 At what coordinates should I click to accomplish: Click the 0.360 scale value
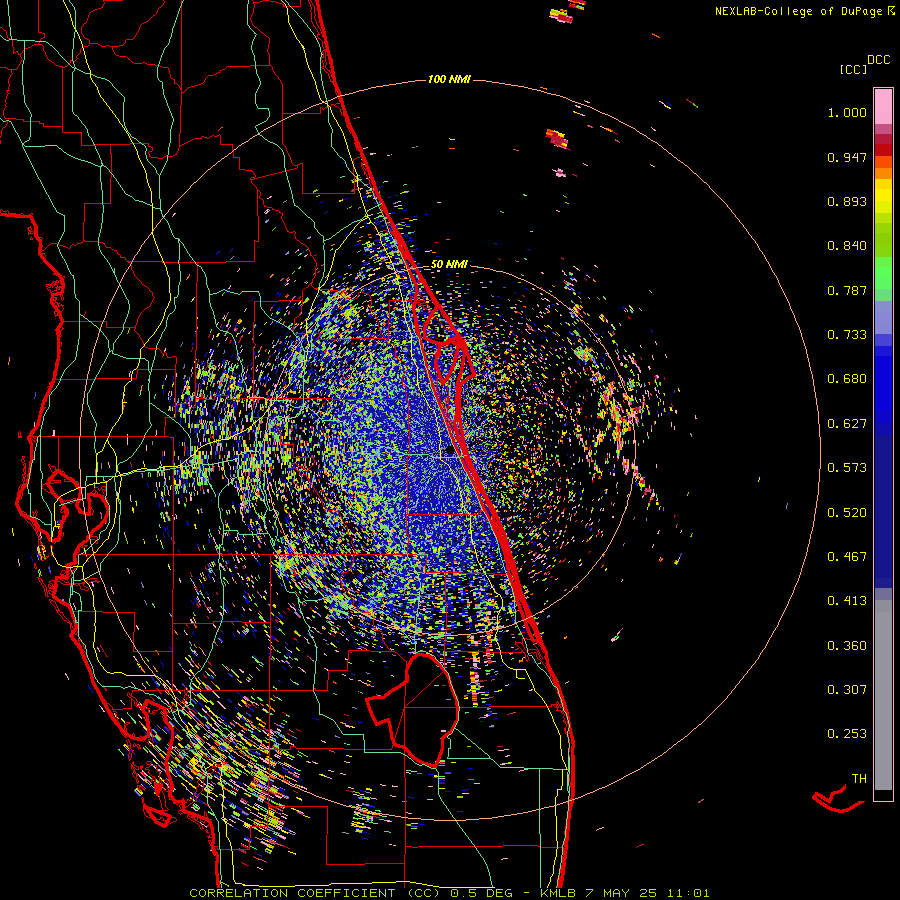click(847, 646)
